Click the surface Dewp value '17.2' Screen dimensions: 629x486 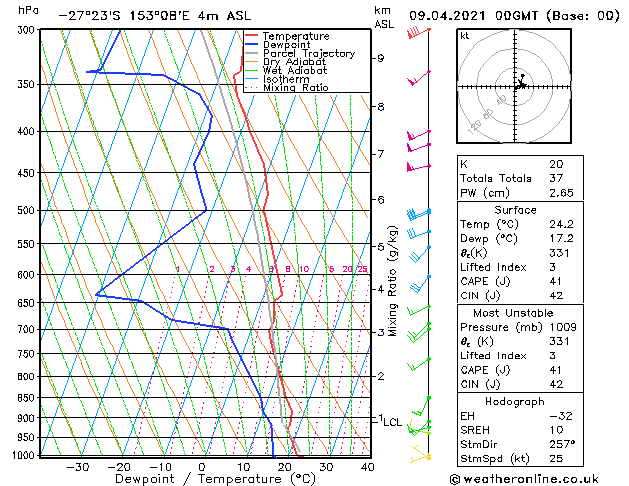561,239
